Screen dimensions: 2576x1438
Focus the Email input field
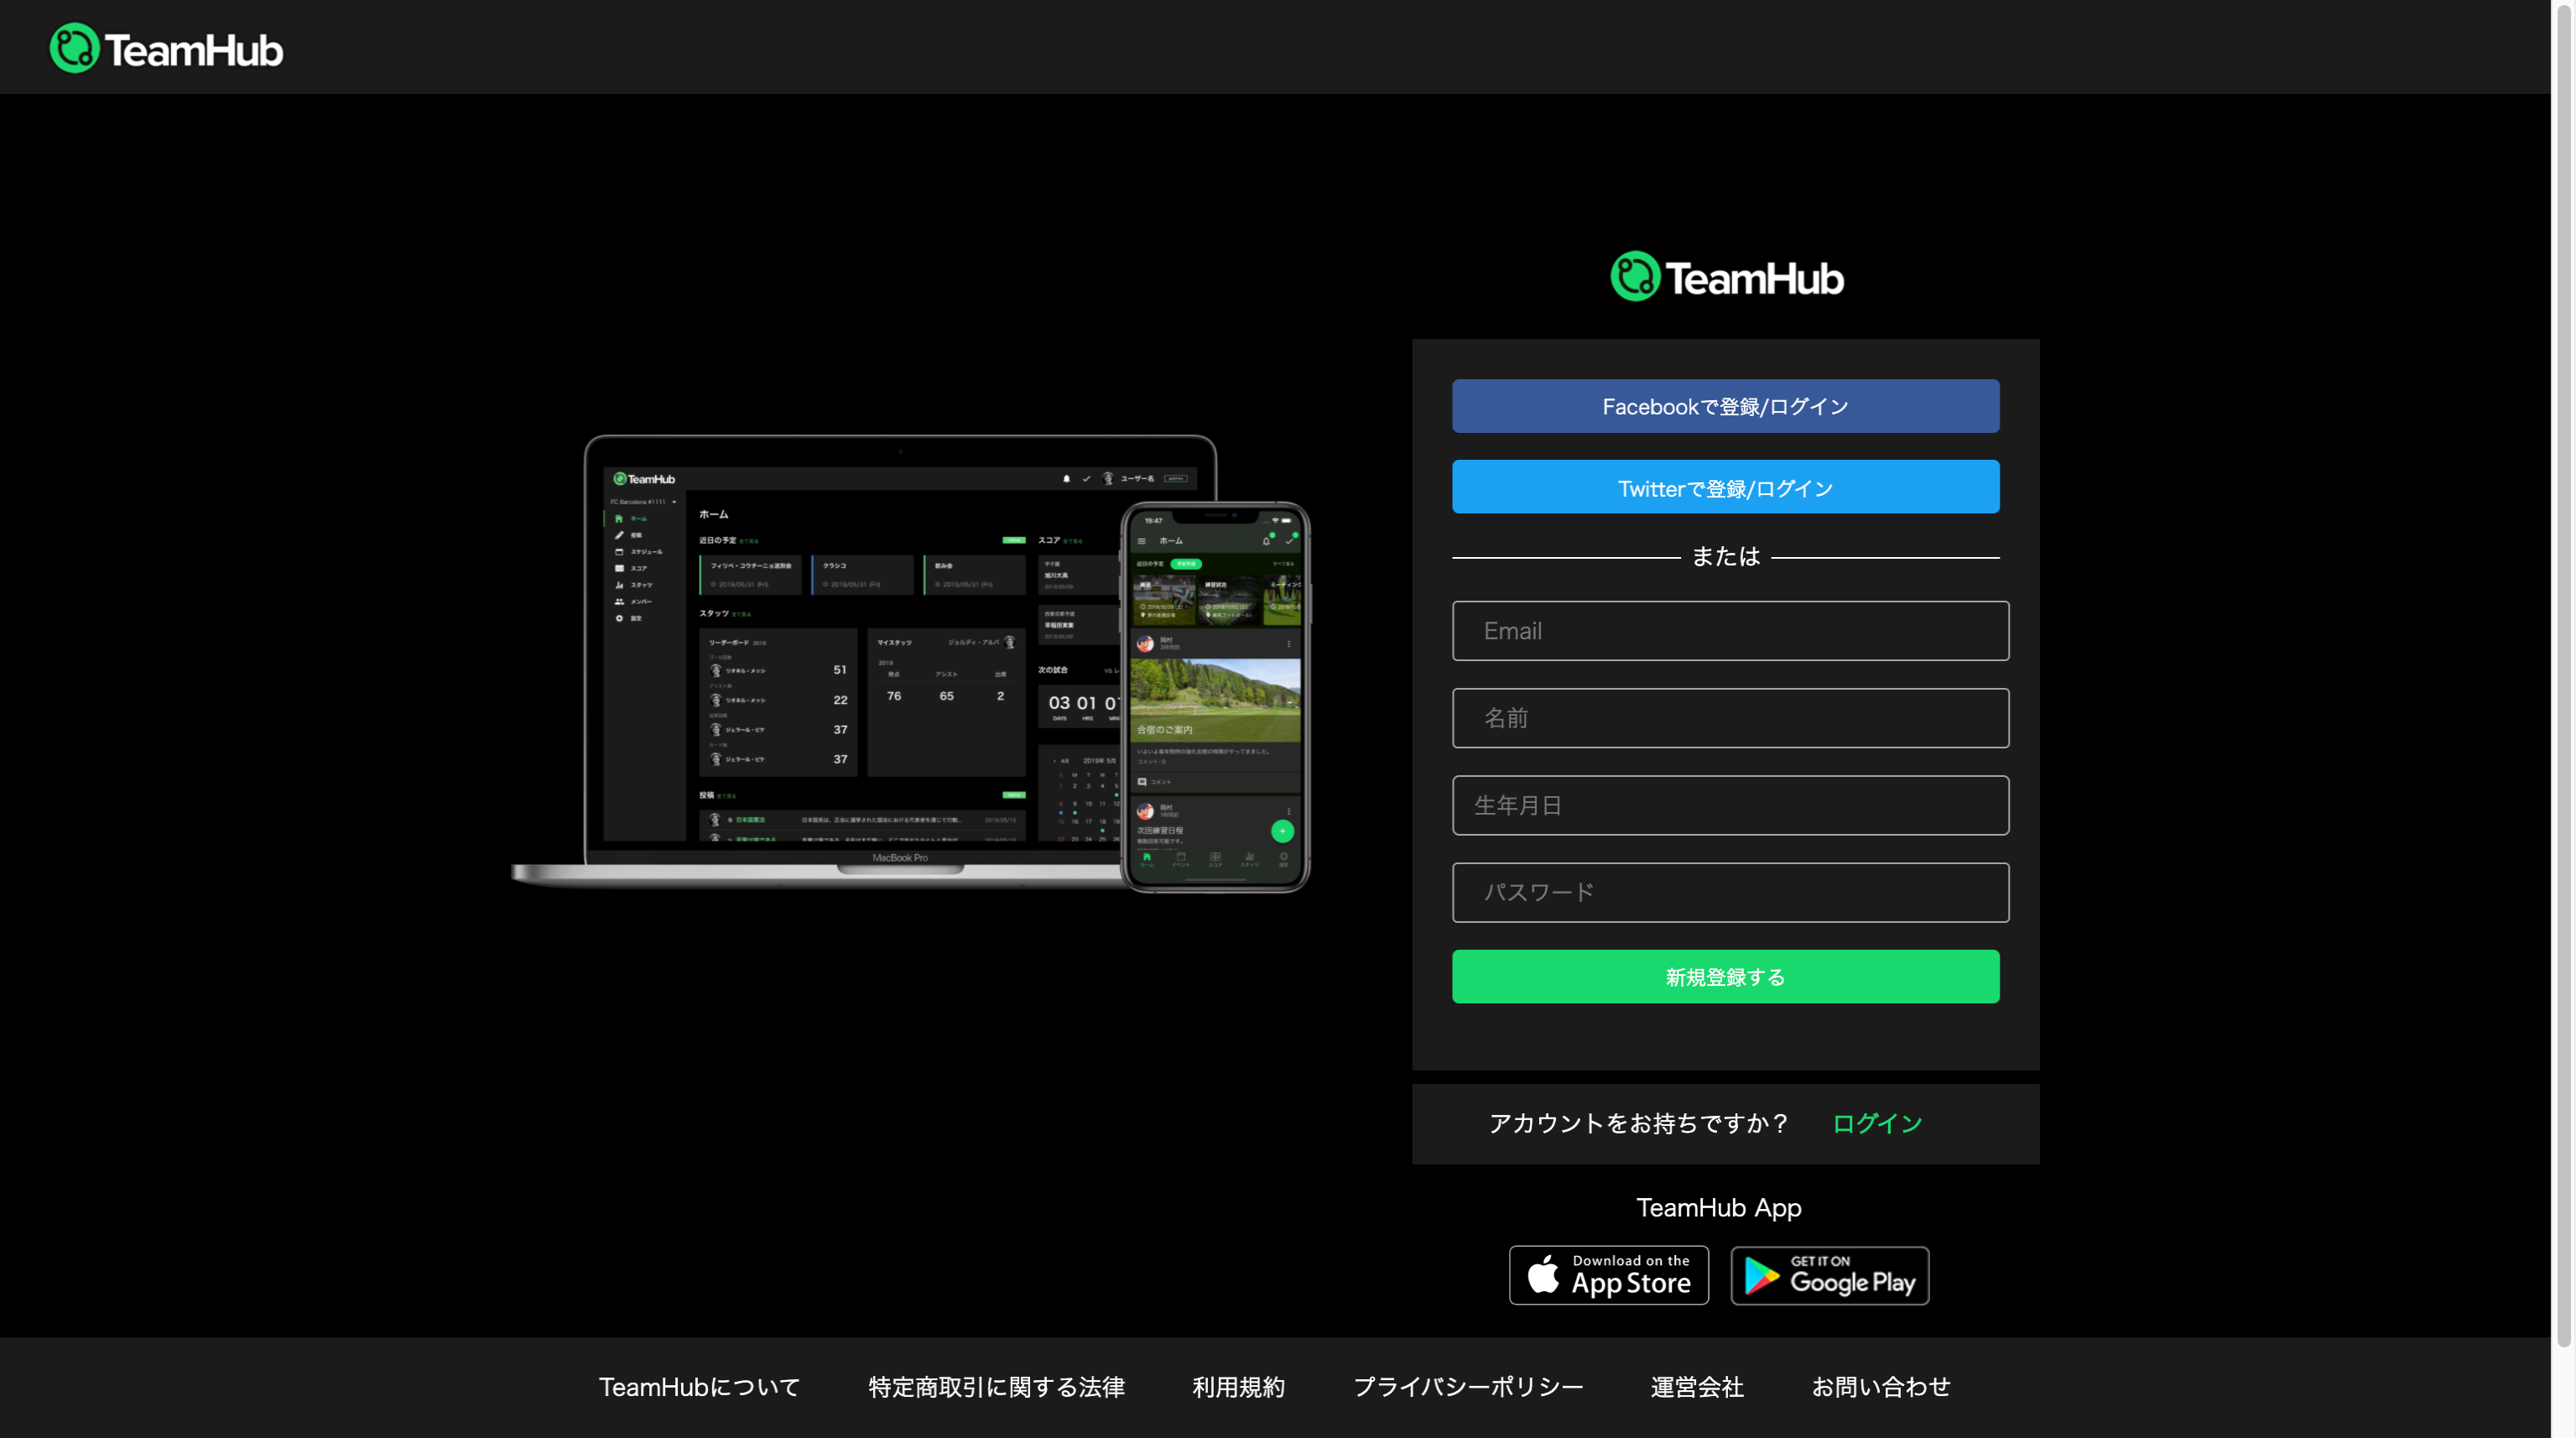tap(1730, 631)
